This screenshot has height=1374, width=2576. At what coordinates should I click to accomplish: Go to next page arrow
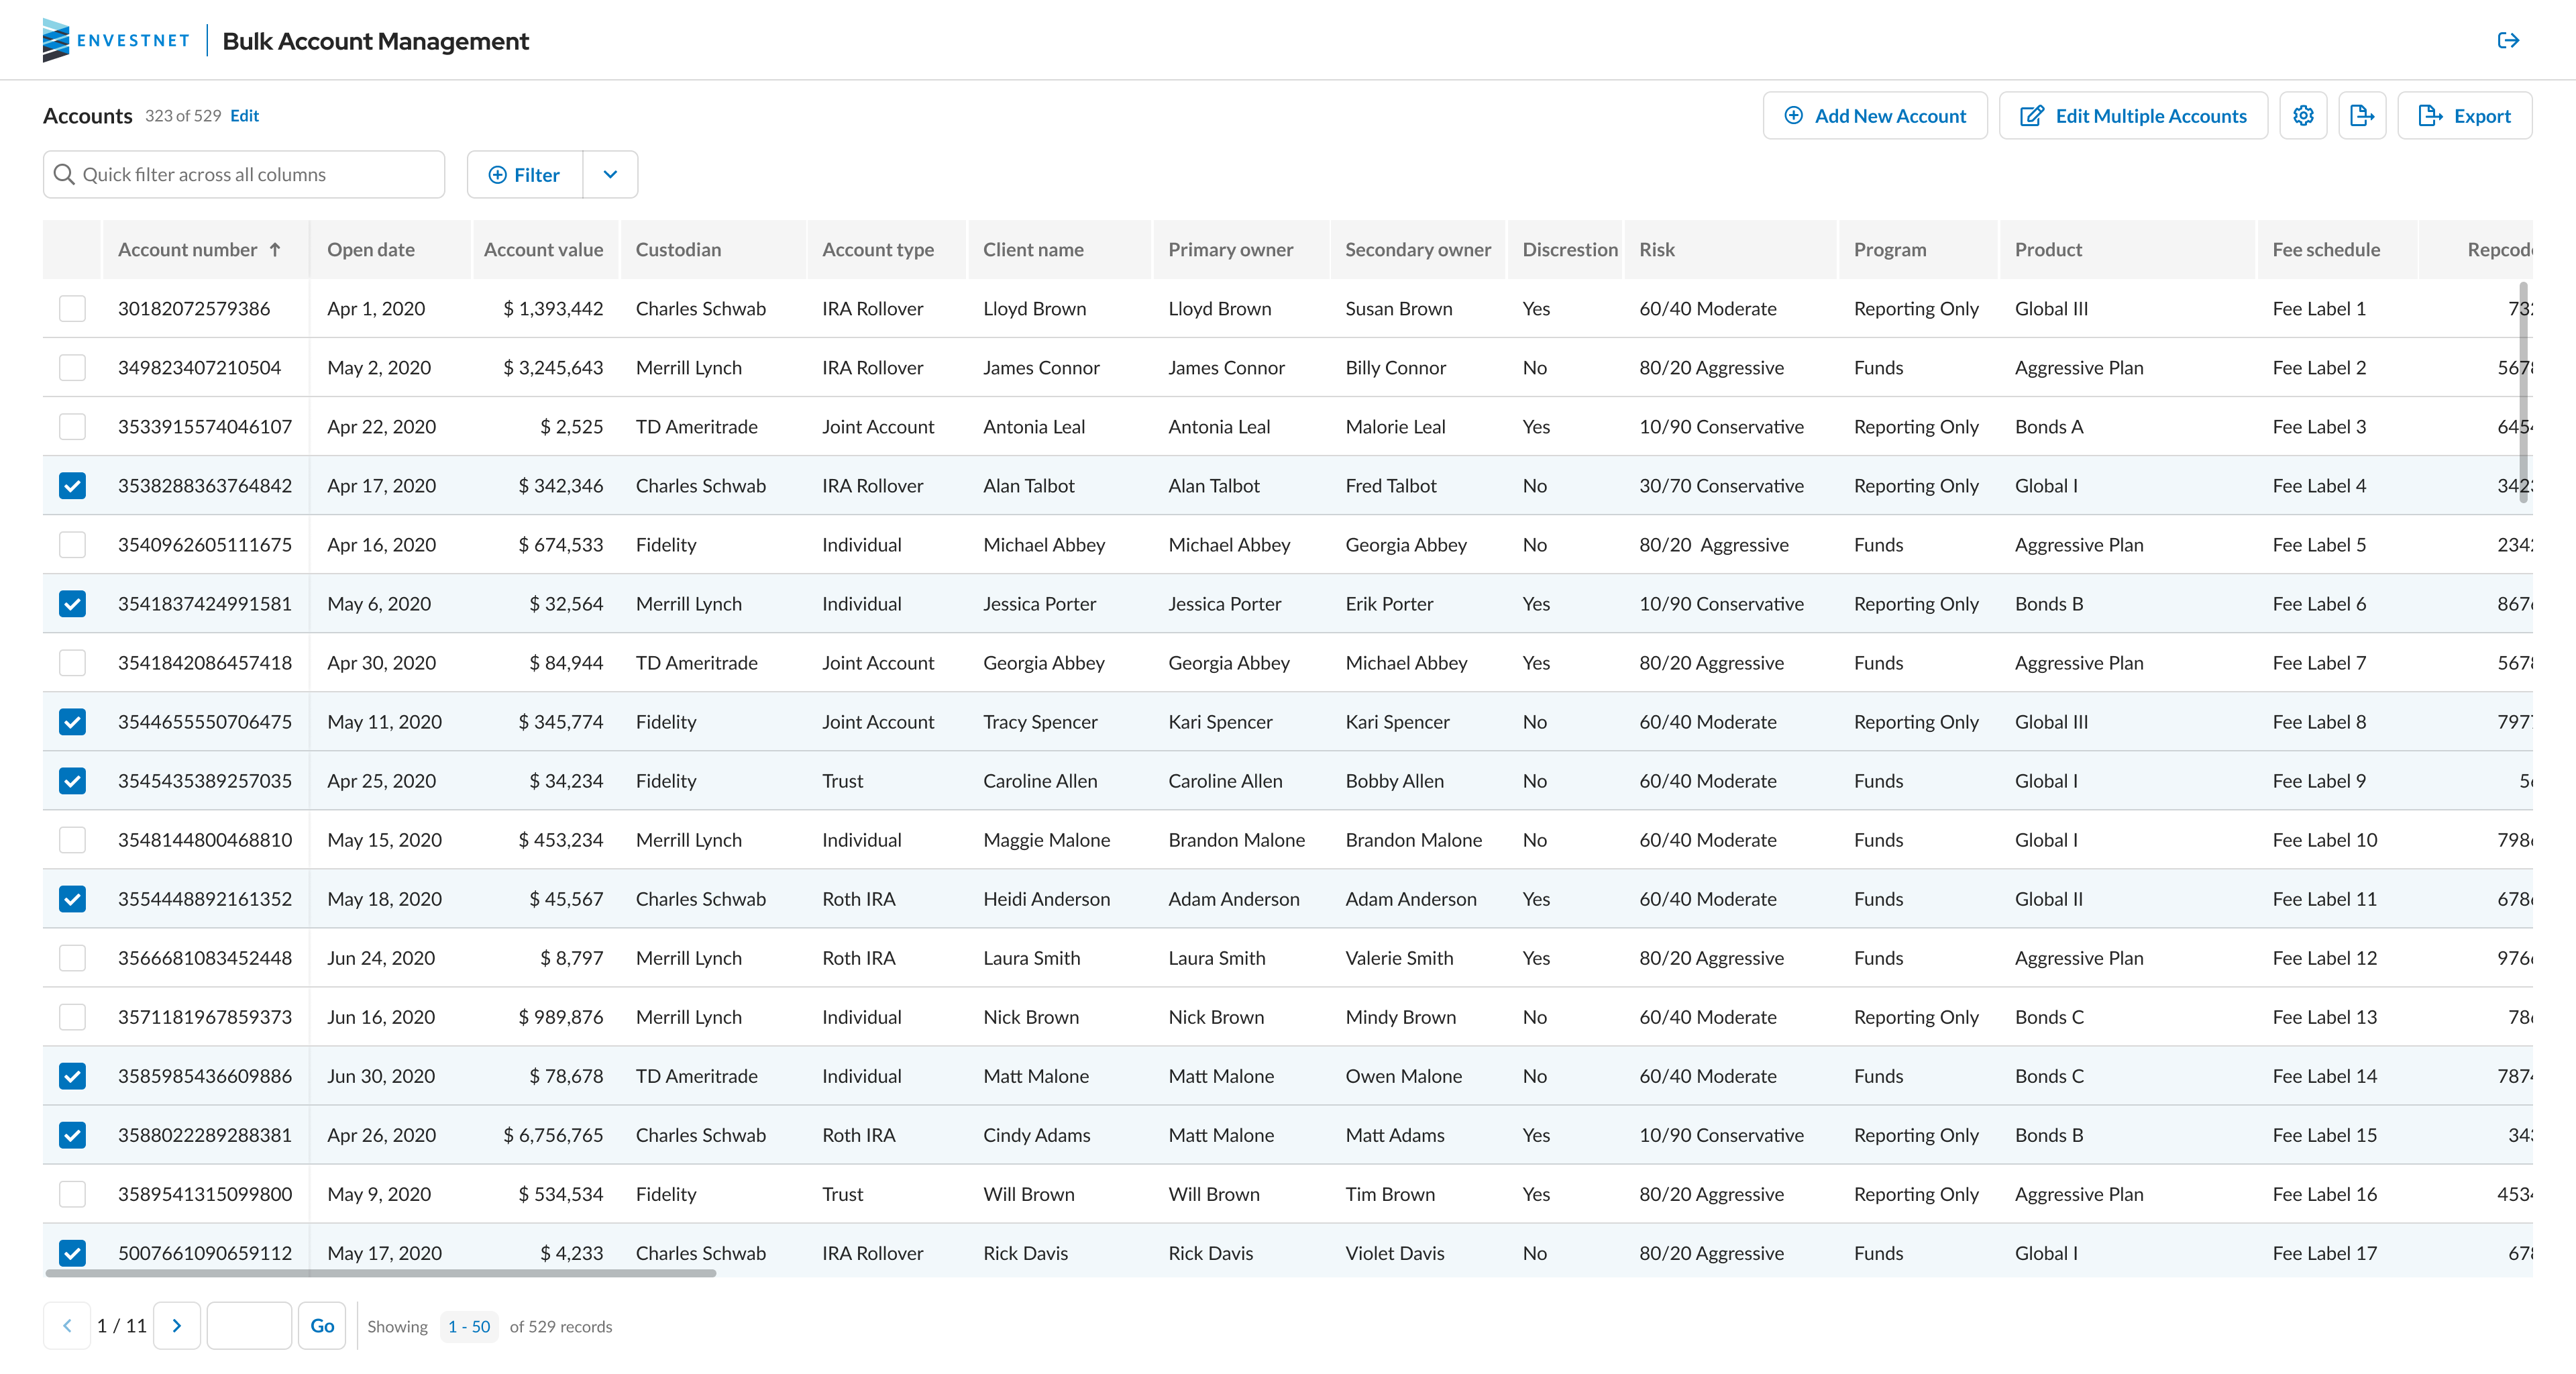point(177,1326)
